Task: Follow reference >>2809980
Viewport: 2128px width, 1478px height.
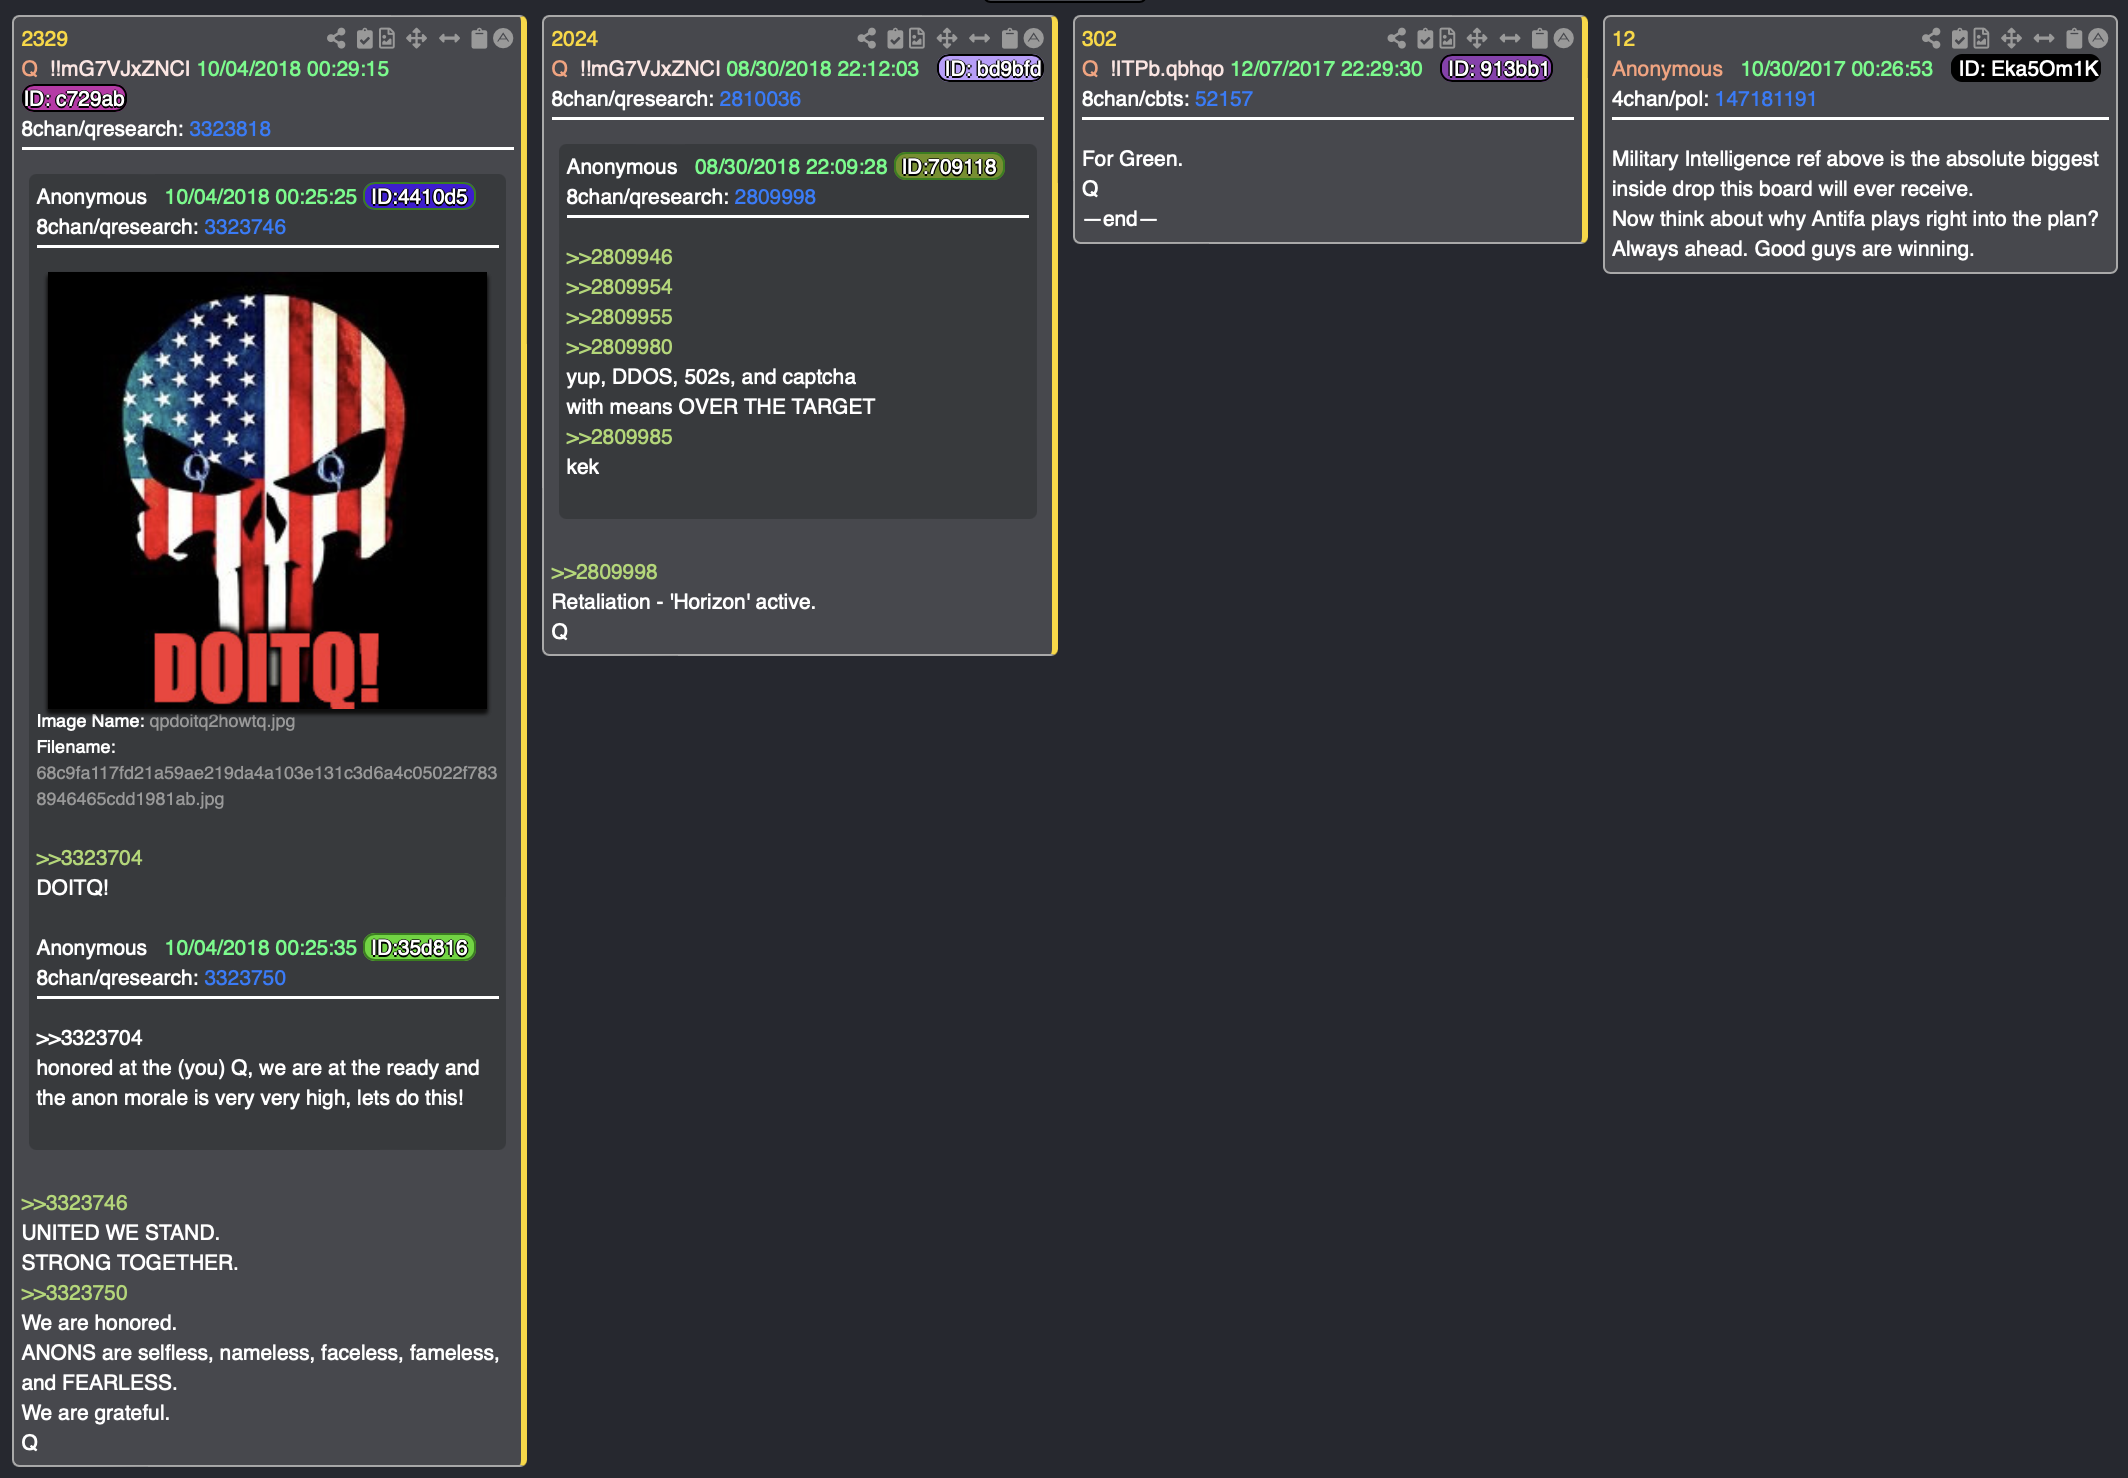Action: pos(619,347)
